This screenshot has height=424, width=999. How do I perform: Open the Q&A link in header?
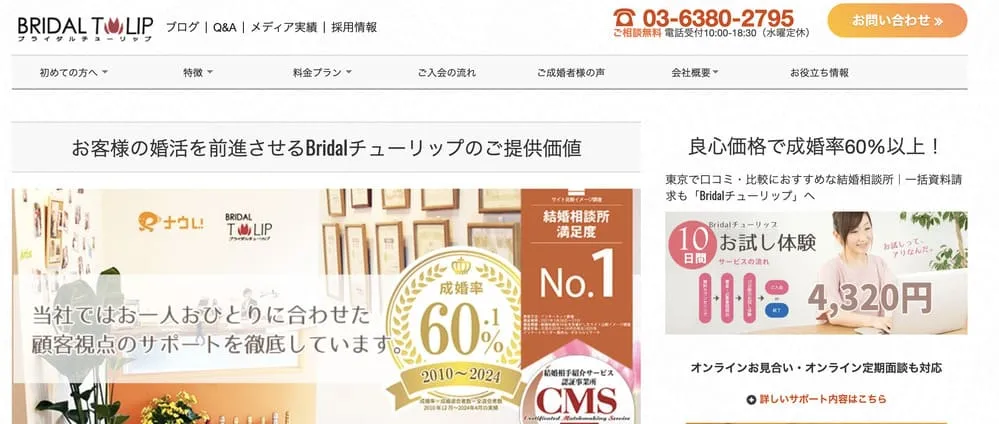pyautogui.click(x=224, y=27)
